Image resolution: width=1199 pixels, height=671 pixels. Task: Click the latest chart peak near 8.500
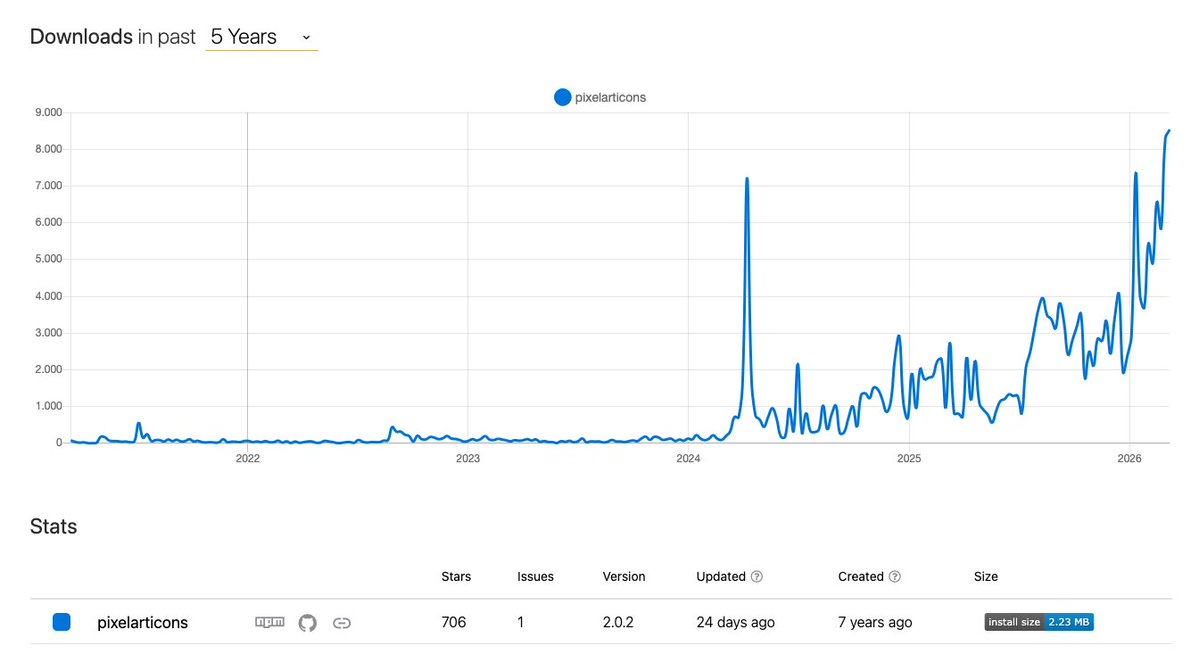[1168, 131]
